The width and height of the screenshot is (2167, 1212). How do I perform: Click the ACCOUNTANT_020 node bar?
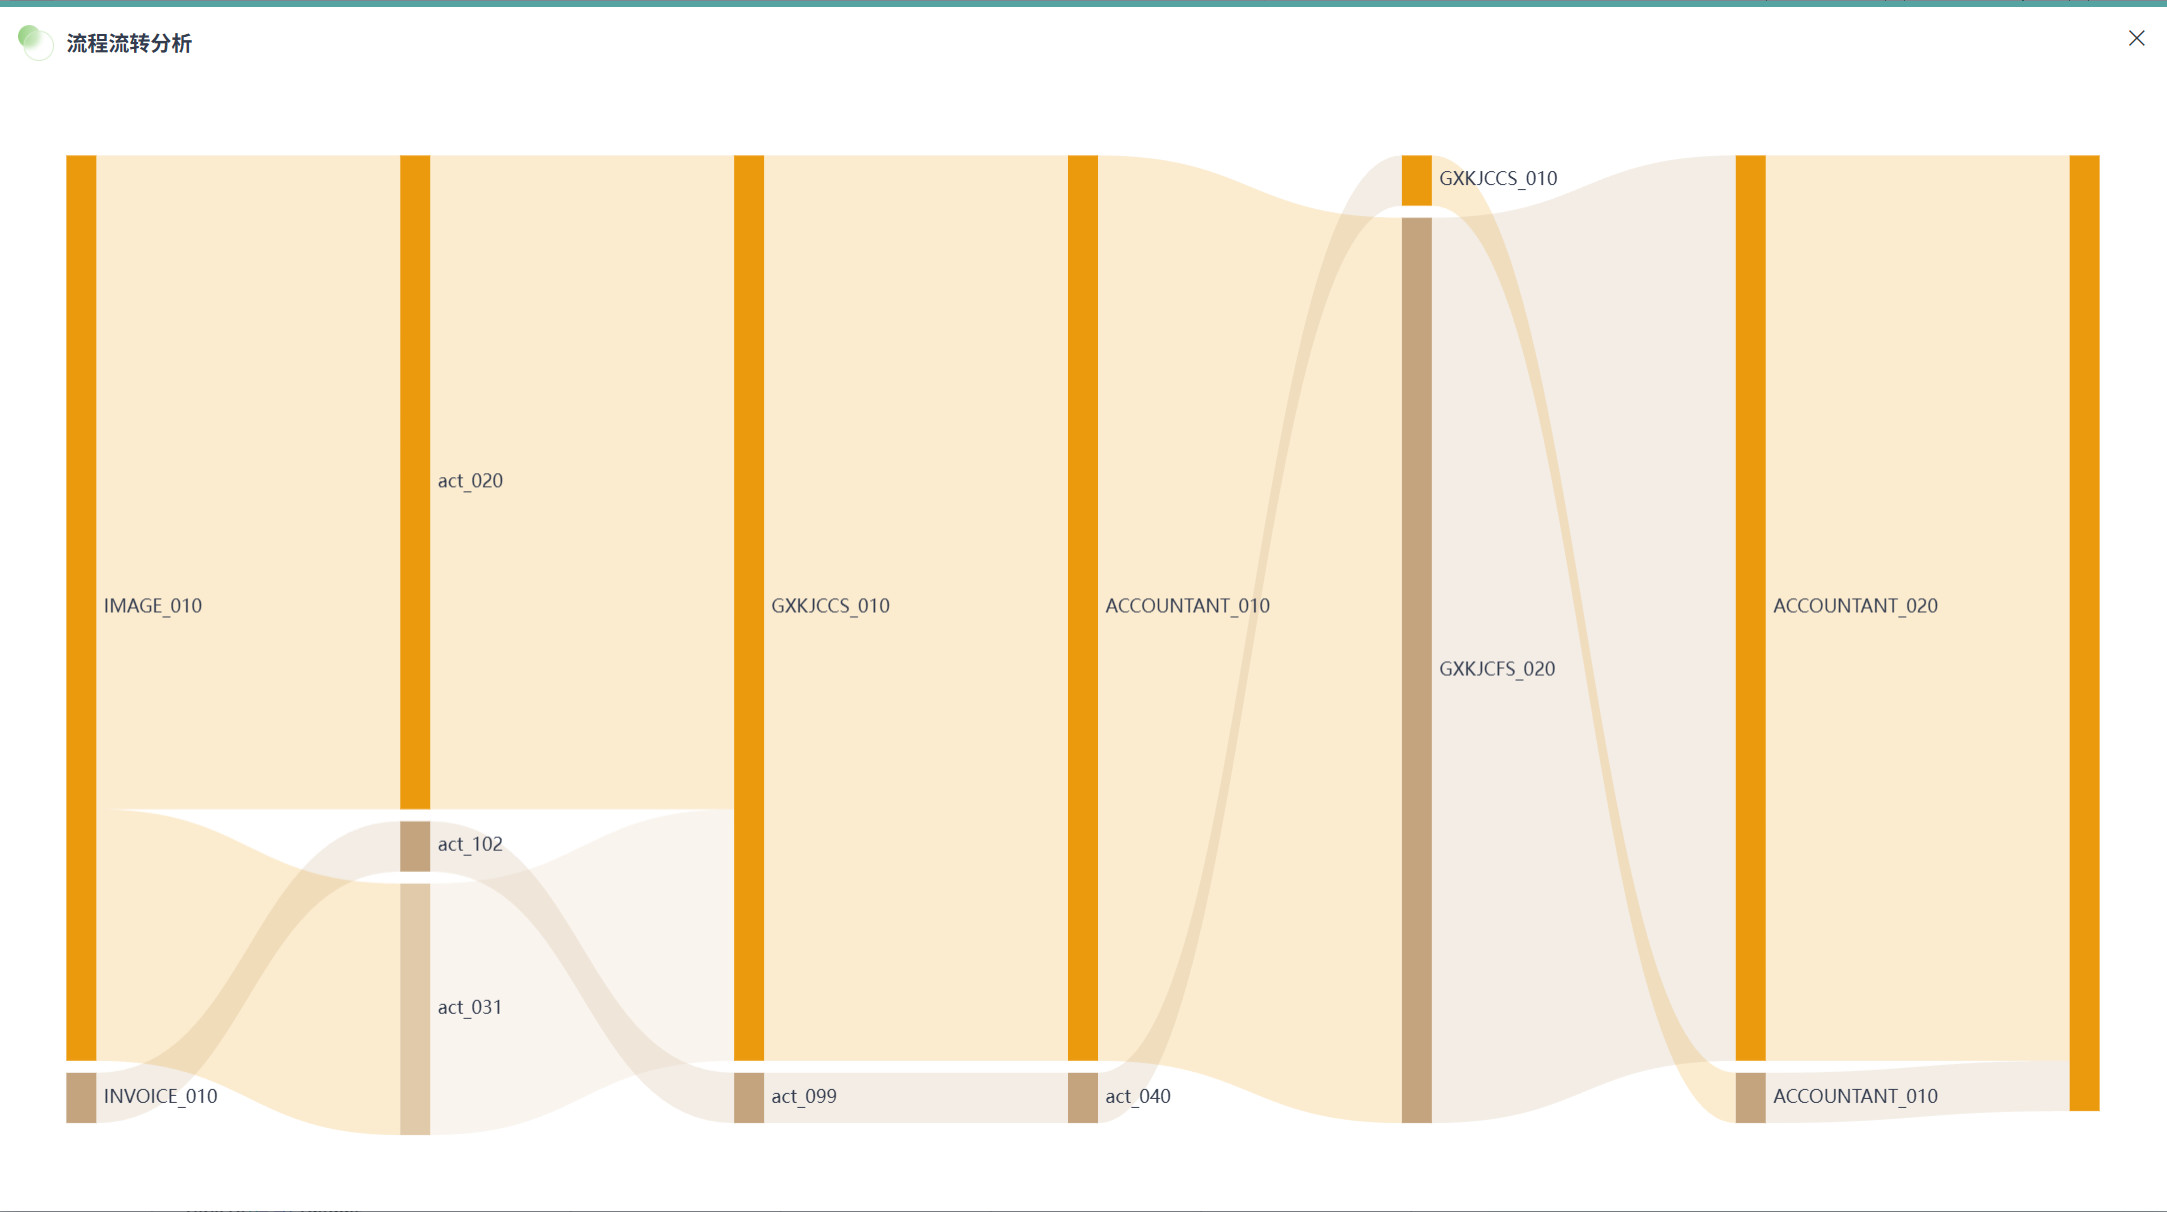1751,606
